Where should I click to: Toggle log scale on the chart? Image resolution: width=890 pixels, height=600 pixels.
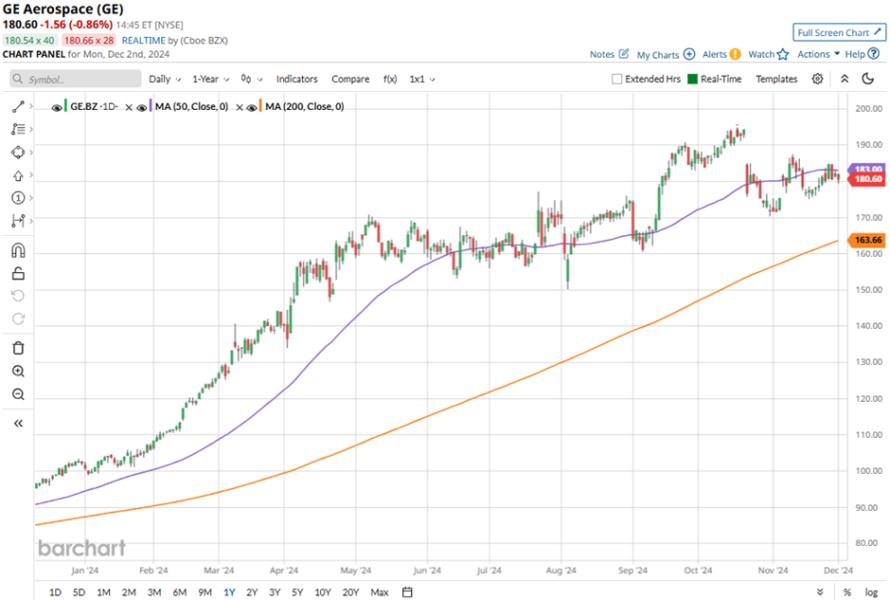pos(871,592)
